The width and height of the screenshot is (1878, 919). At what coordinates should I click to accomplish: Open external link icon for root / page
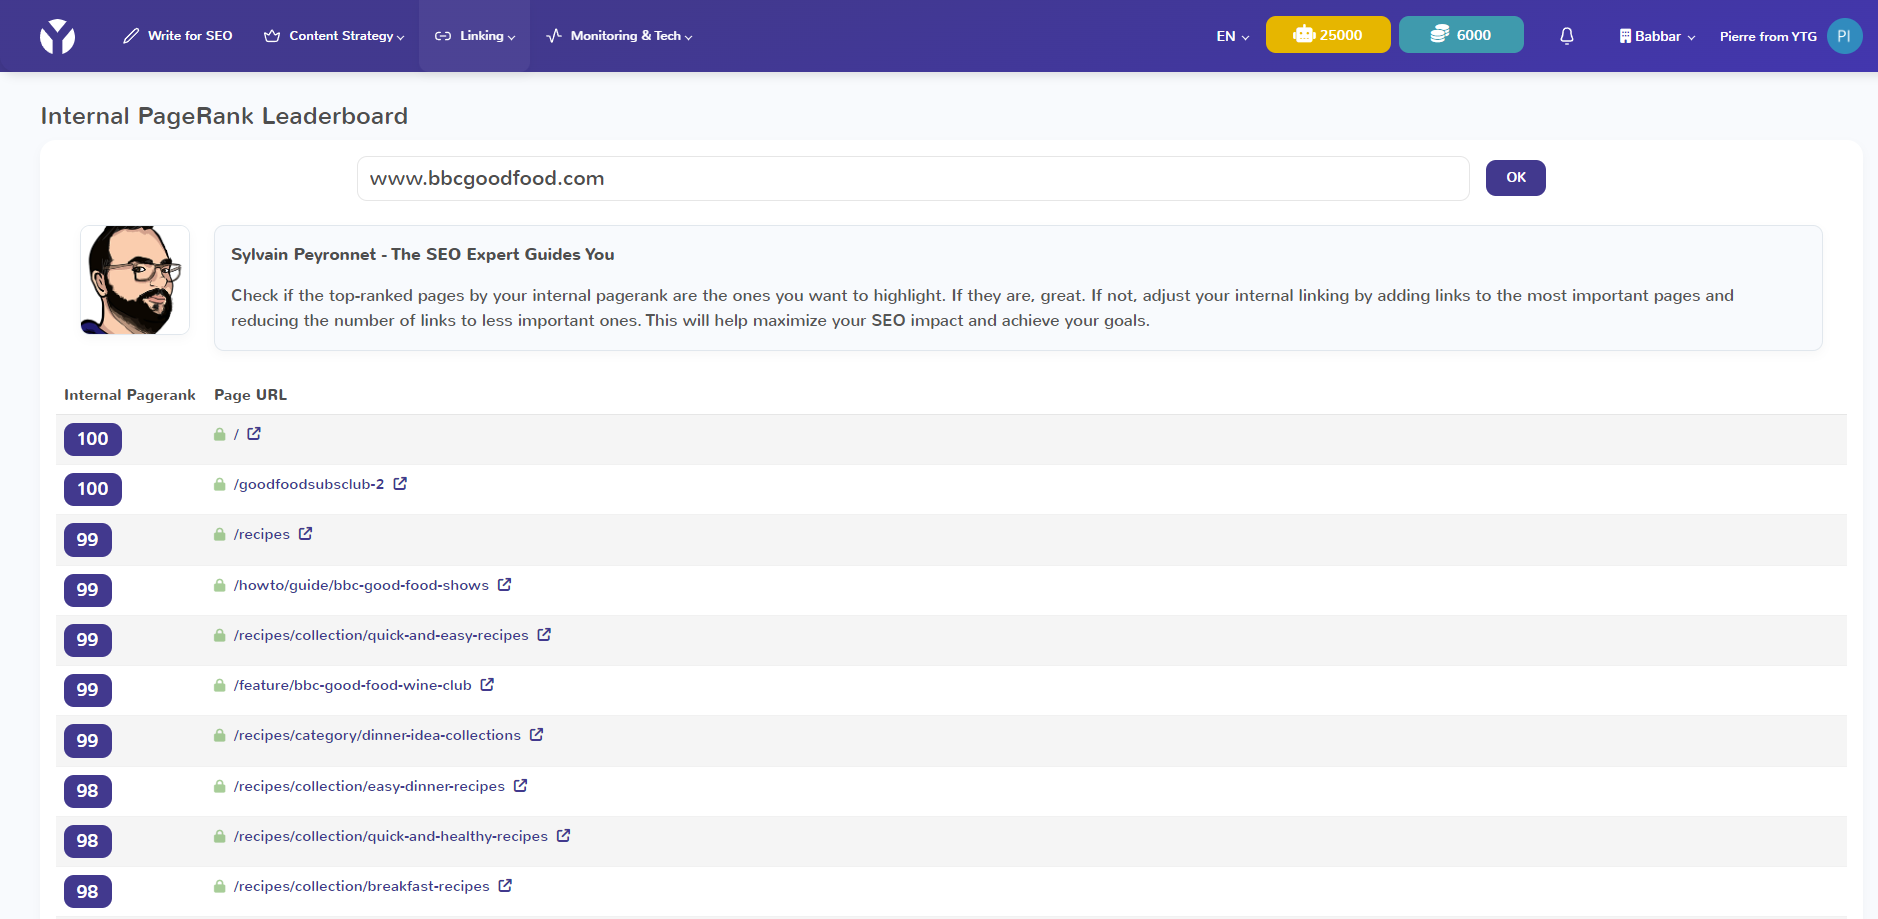(x=254, y=434)
